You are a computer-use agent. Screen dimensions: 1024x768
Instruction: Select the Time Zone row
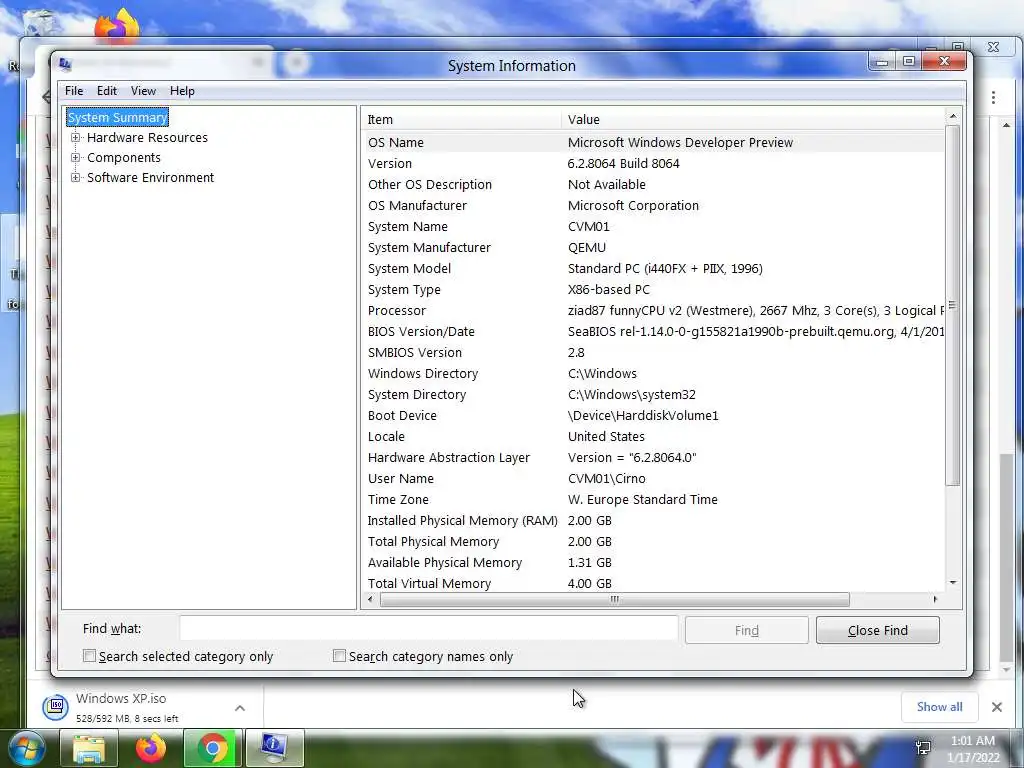(653, 500)
